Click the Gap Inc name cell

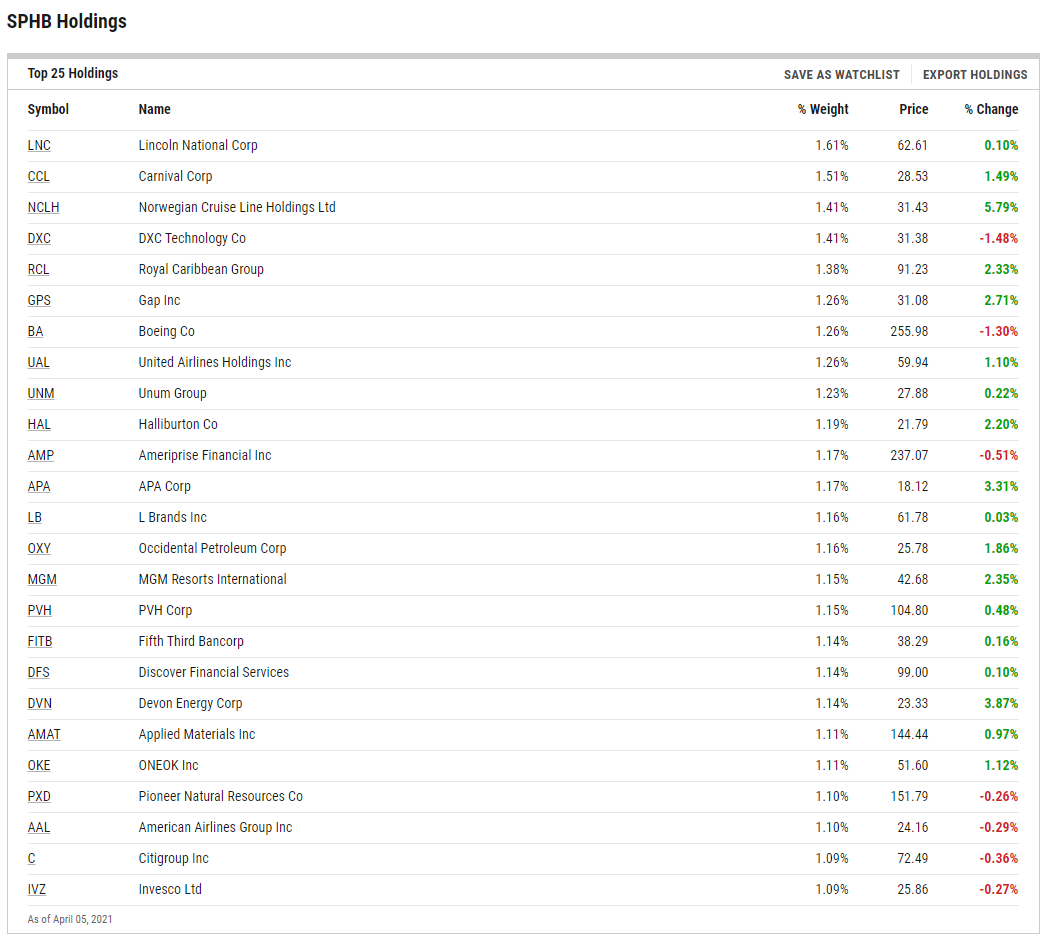pos(159,300)
